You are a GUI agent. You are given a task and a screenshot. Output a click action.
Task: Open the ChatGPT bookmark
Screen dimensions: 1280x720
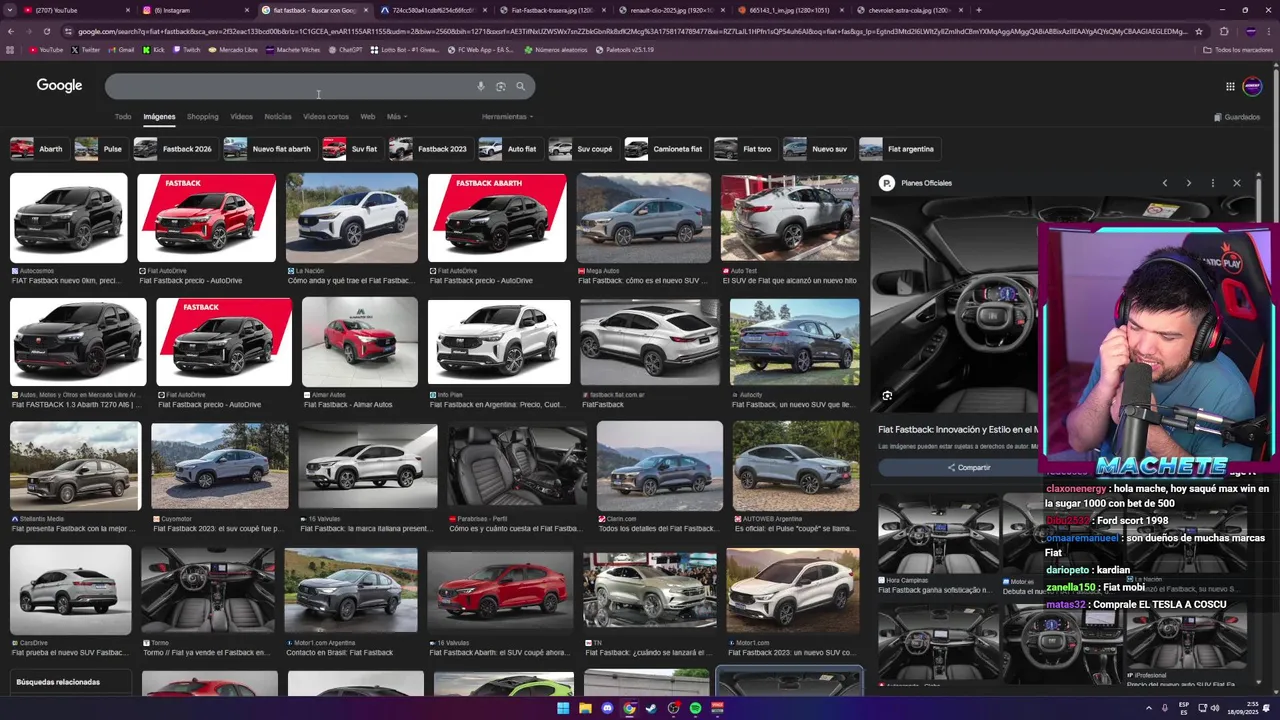click(345, 49)
